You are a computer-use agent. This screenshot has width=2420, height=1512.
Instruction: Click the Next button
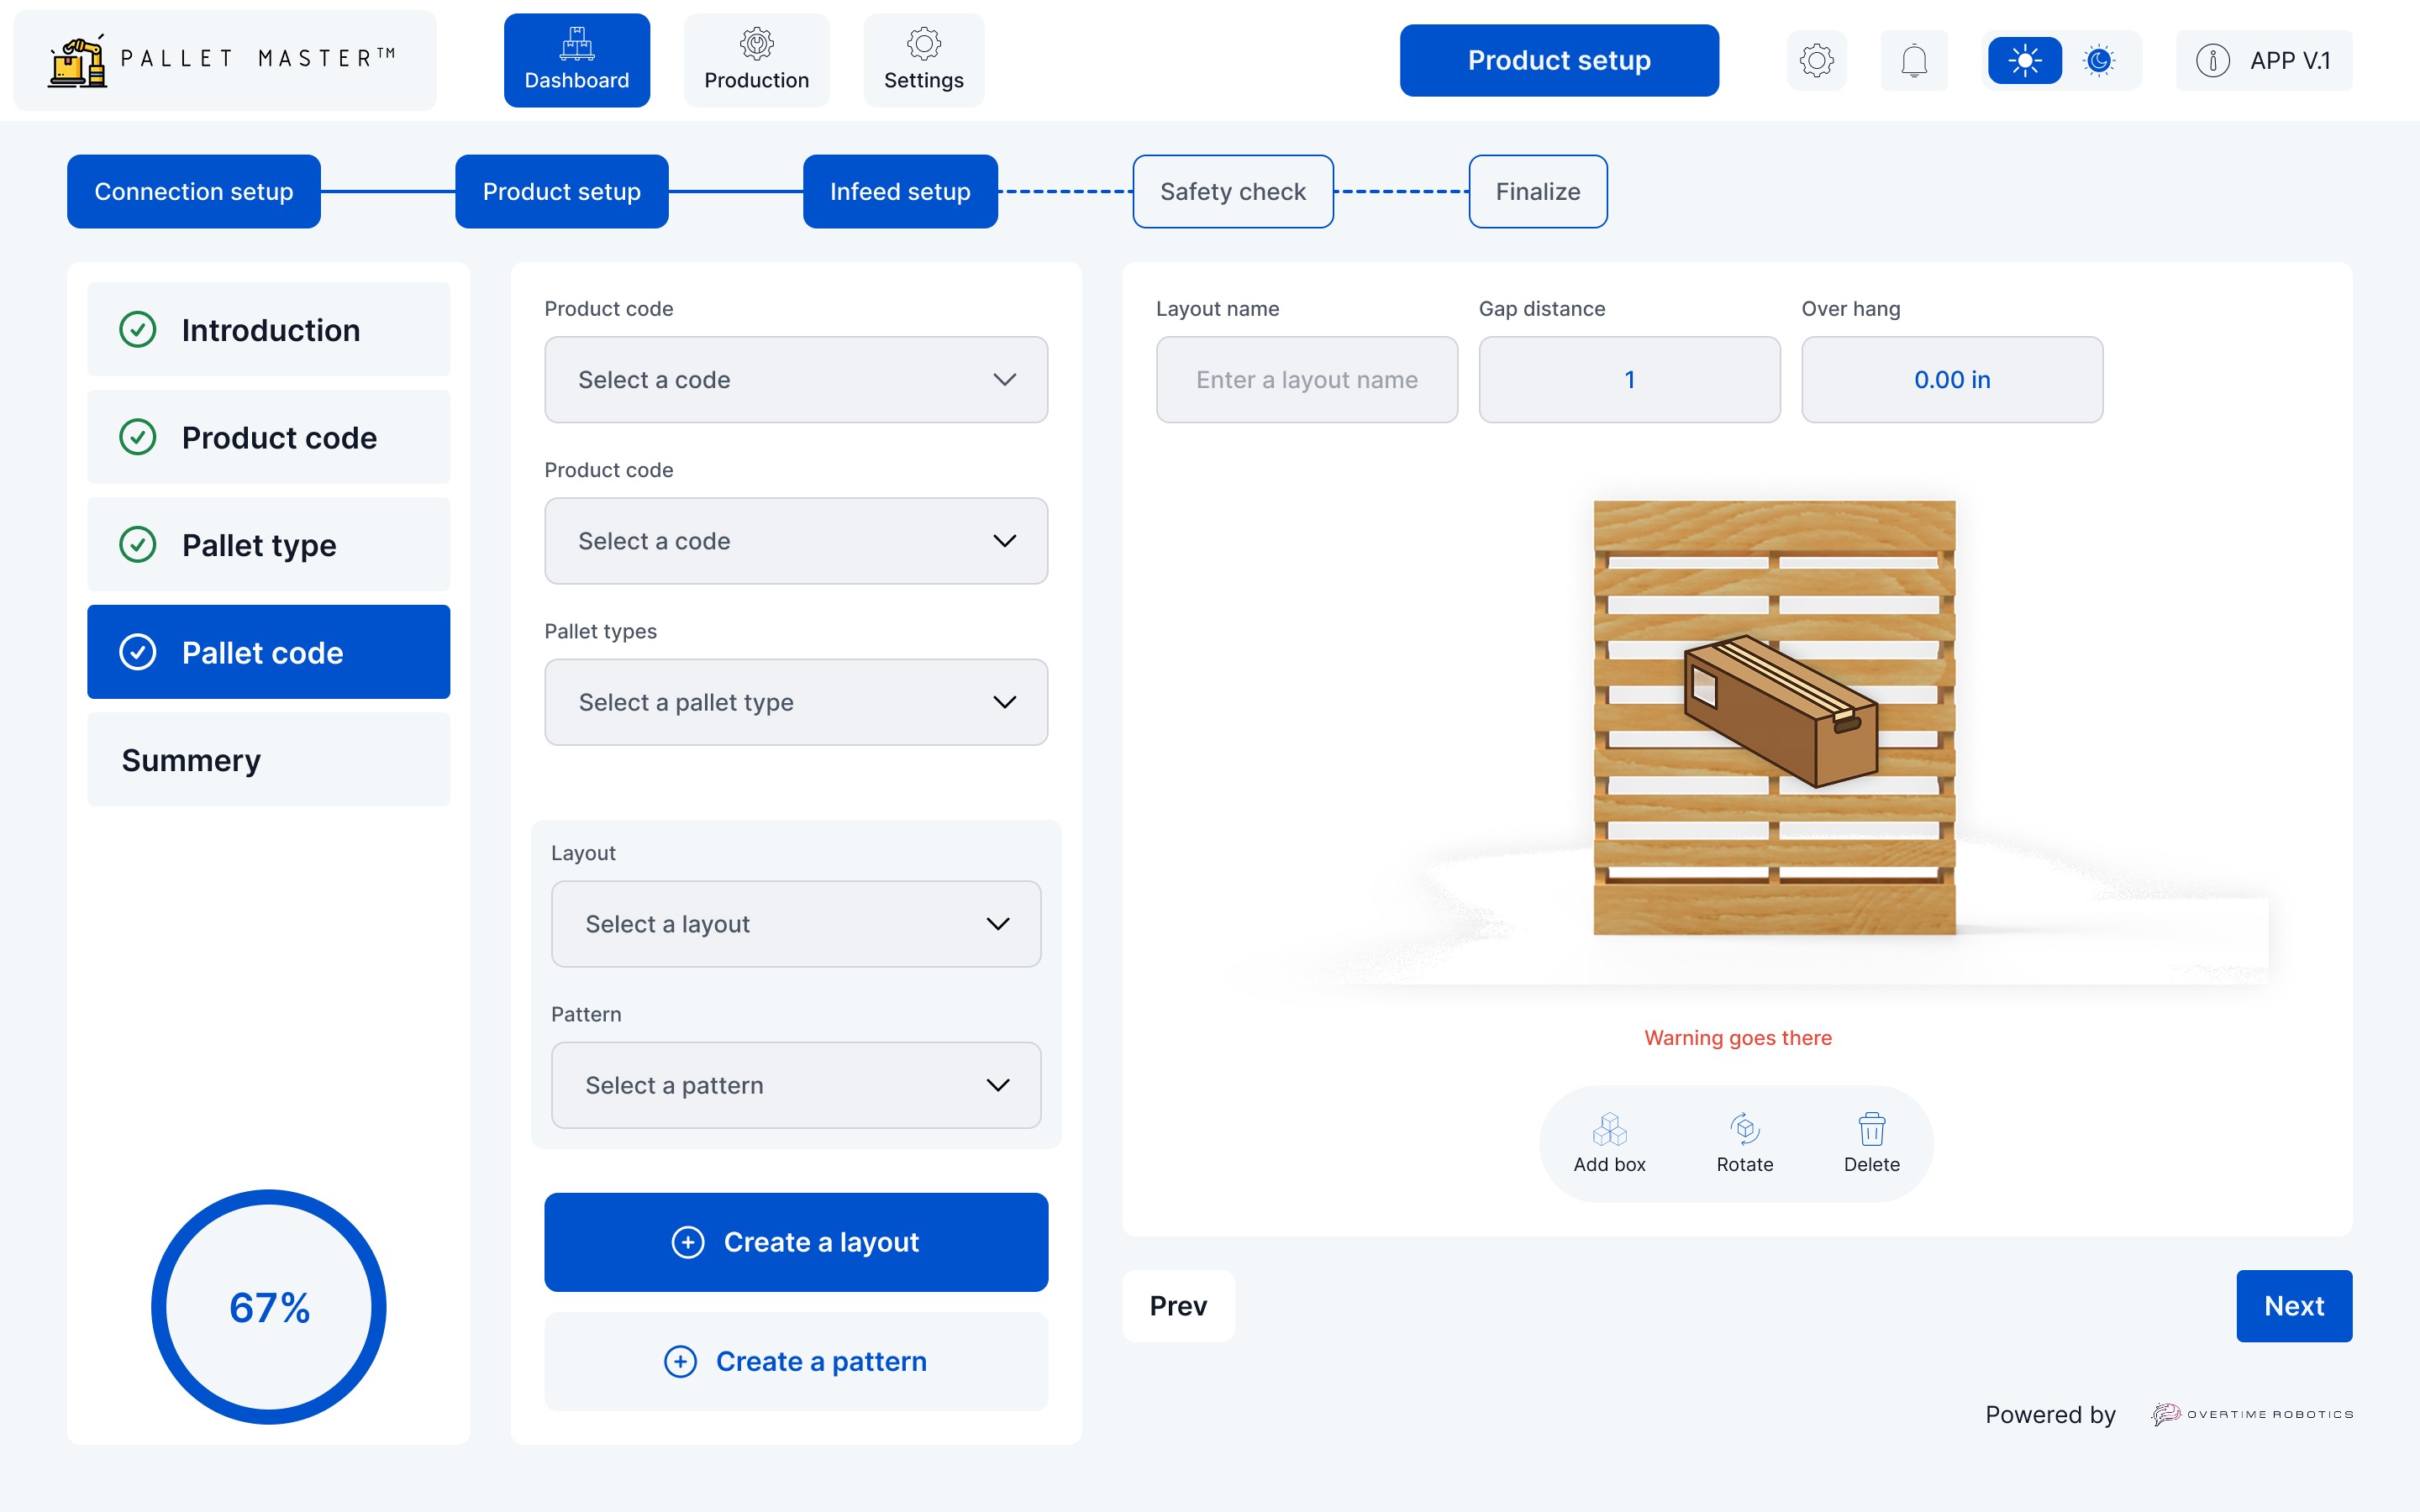pyautogui.click(x=2293, y=1306)
